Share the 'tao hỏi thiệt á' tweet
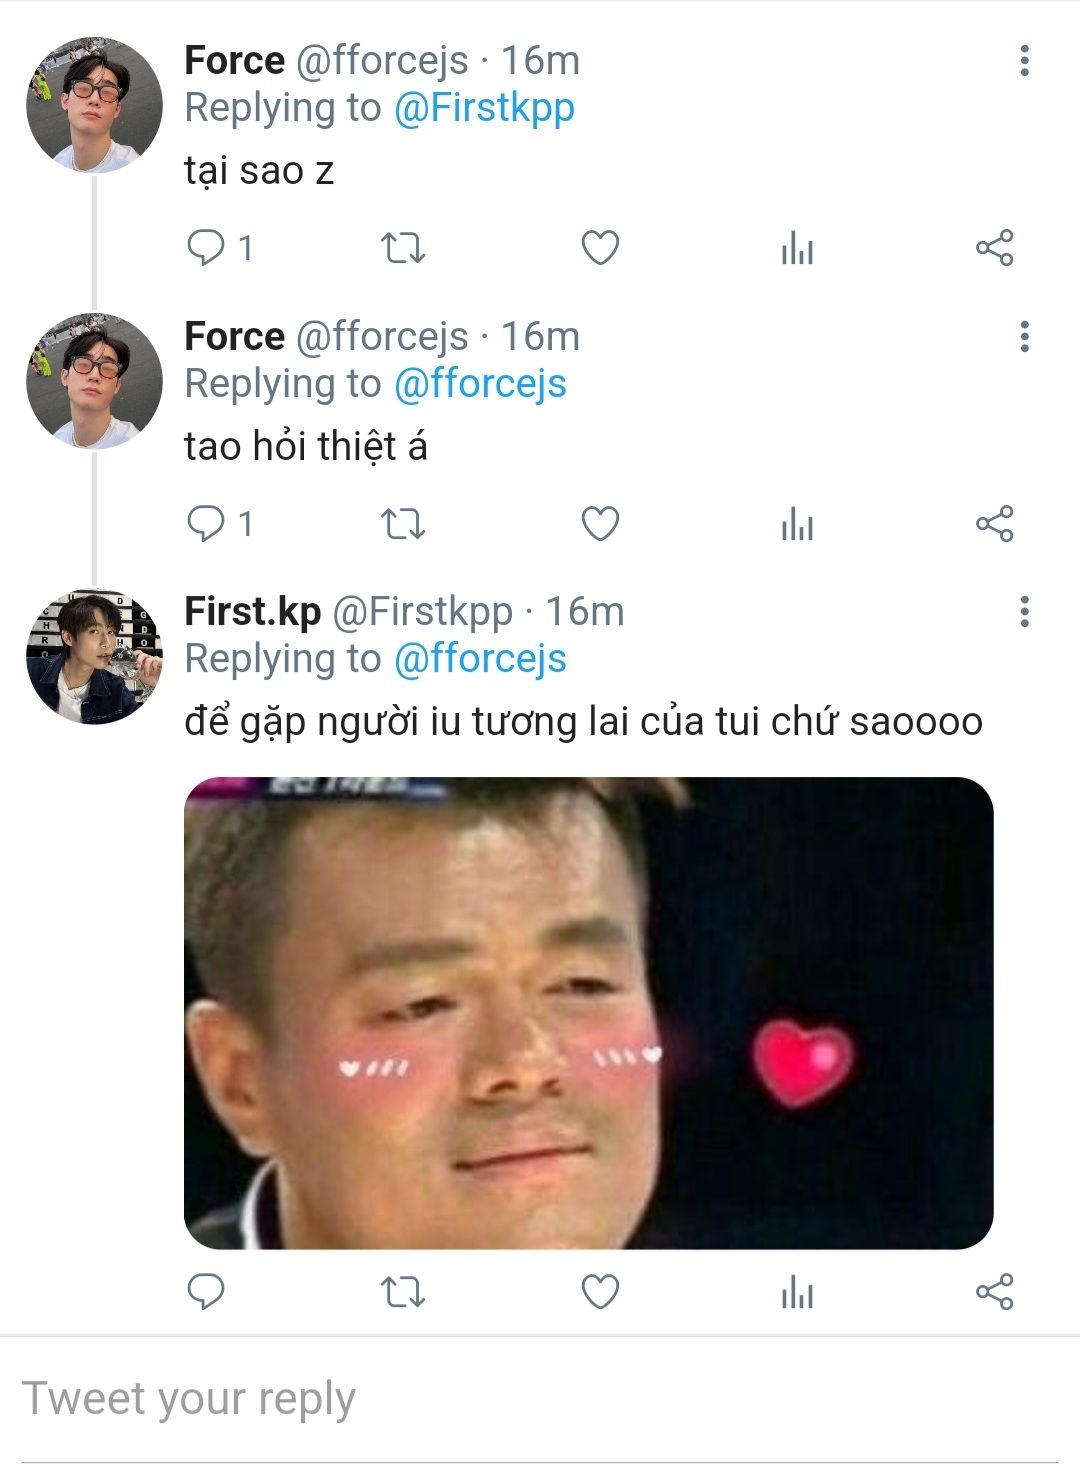The height and width of the screenshot is (1464, 1080). (994, 523)
